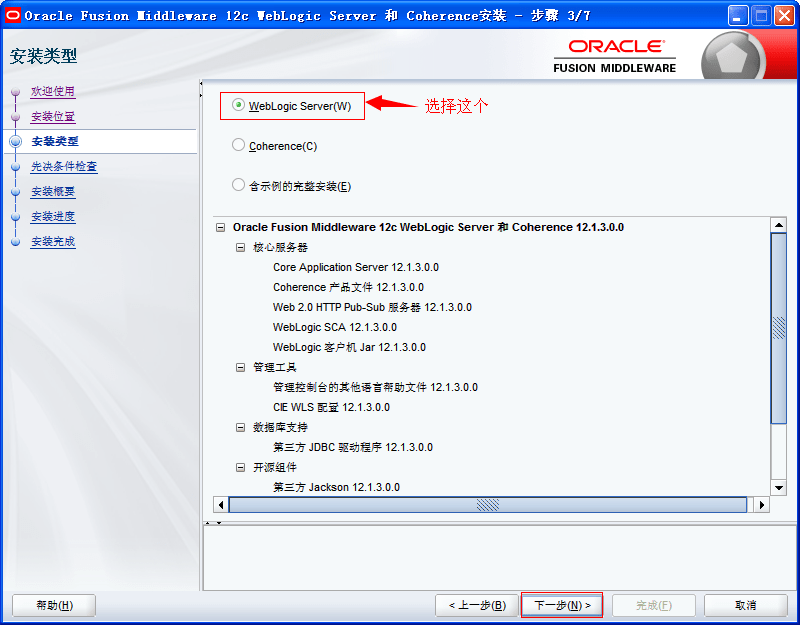Cancel the installation with 取消
Image resolution: width=800 pixels, height=625 pixels.
click(x=746, y=606)
